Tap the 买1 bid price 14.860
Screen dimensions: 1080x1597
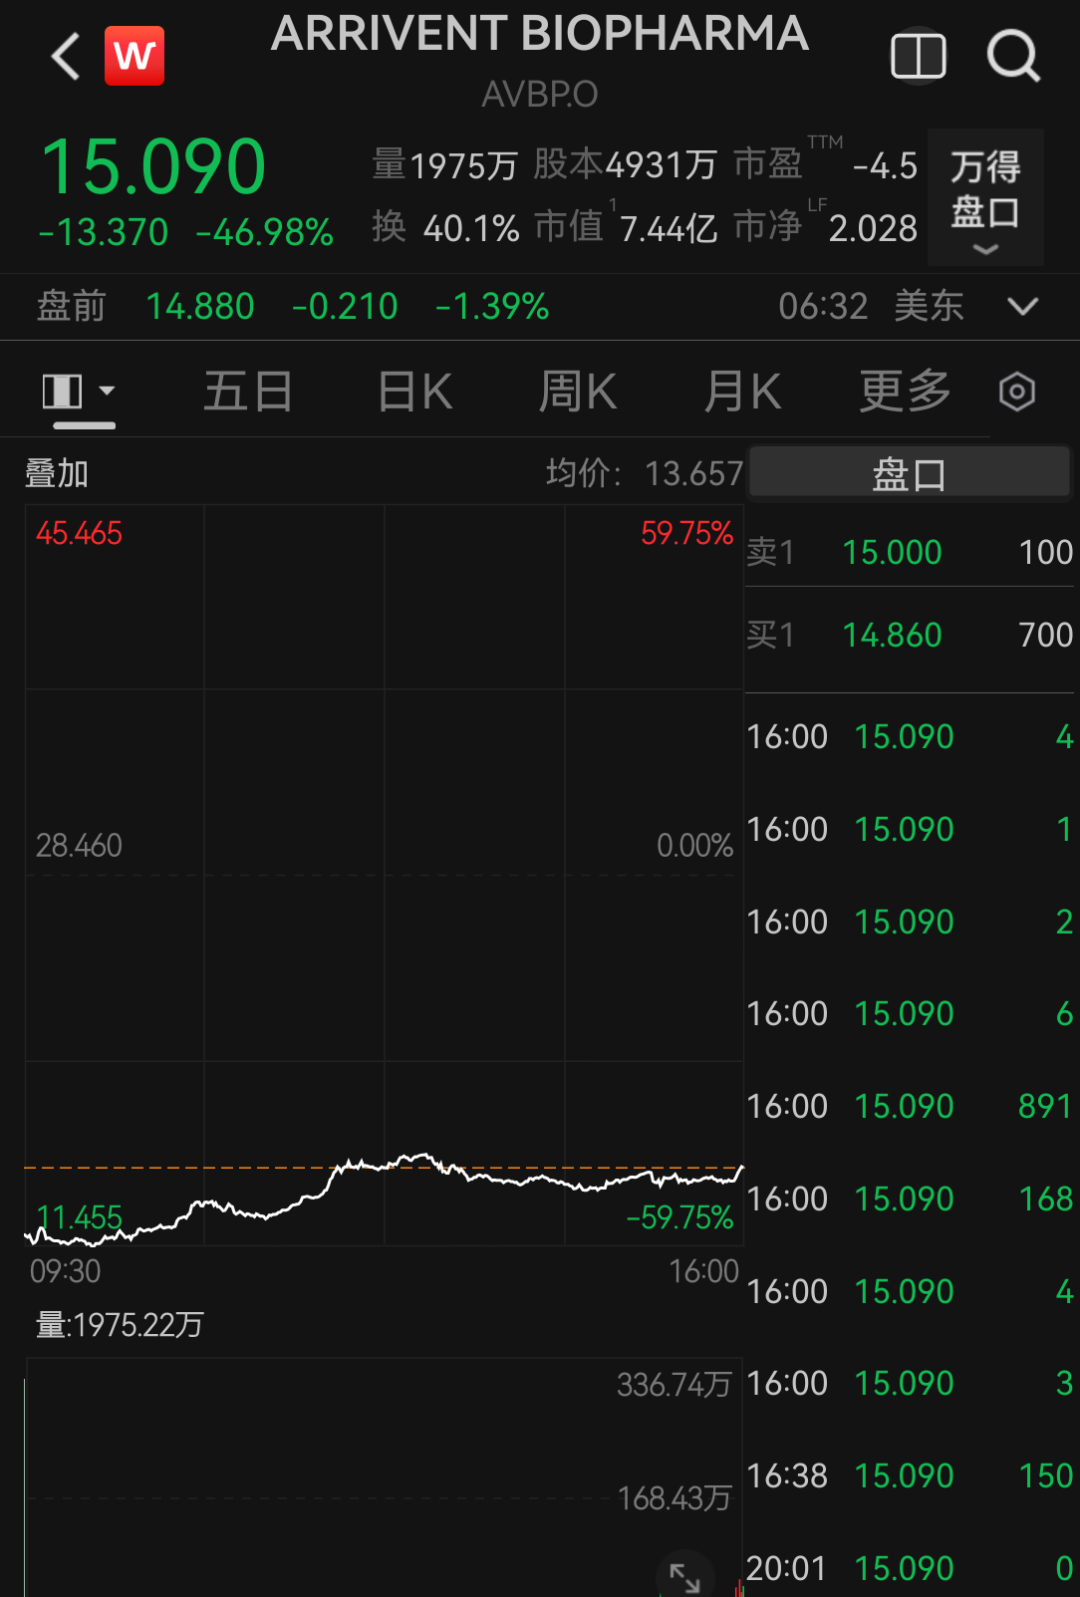[892, 635]
